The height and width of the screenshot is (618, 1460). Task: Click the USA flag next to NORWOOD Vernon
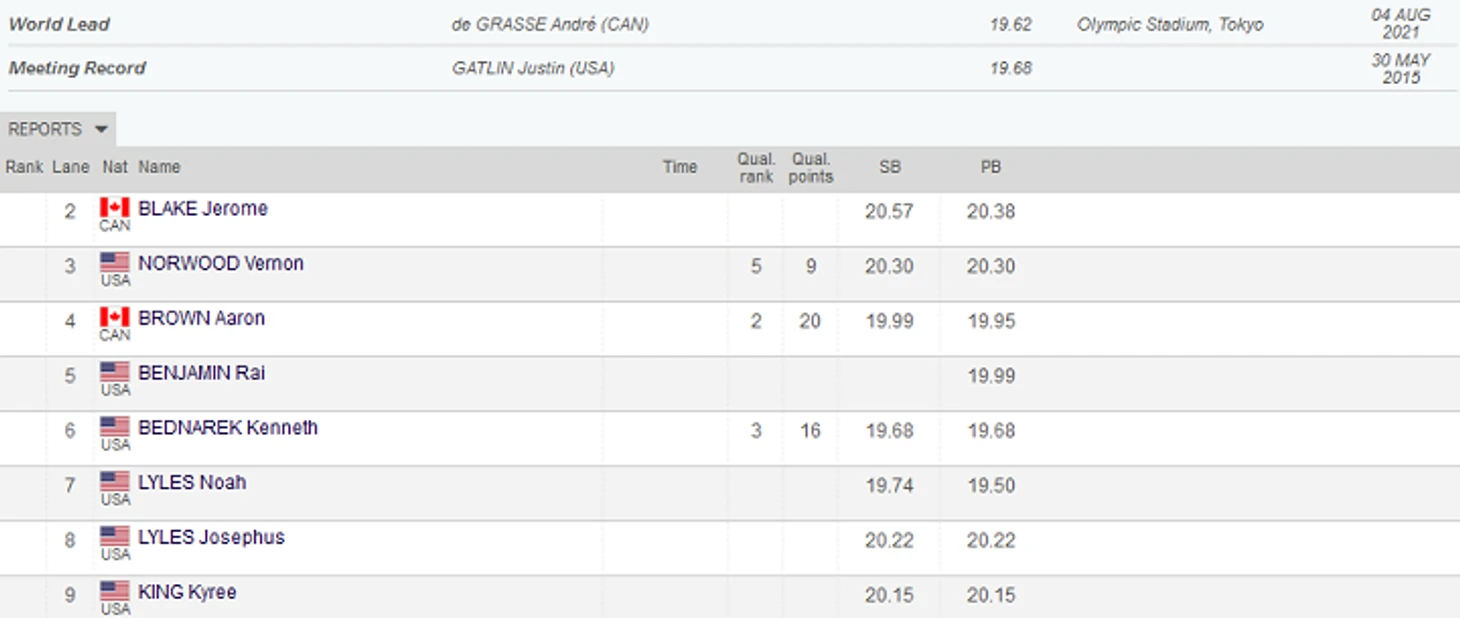(x=115, y=262)
